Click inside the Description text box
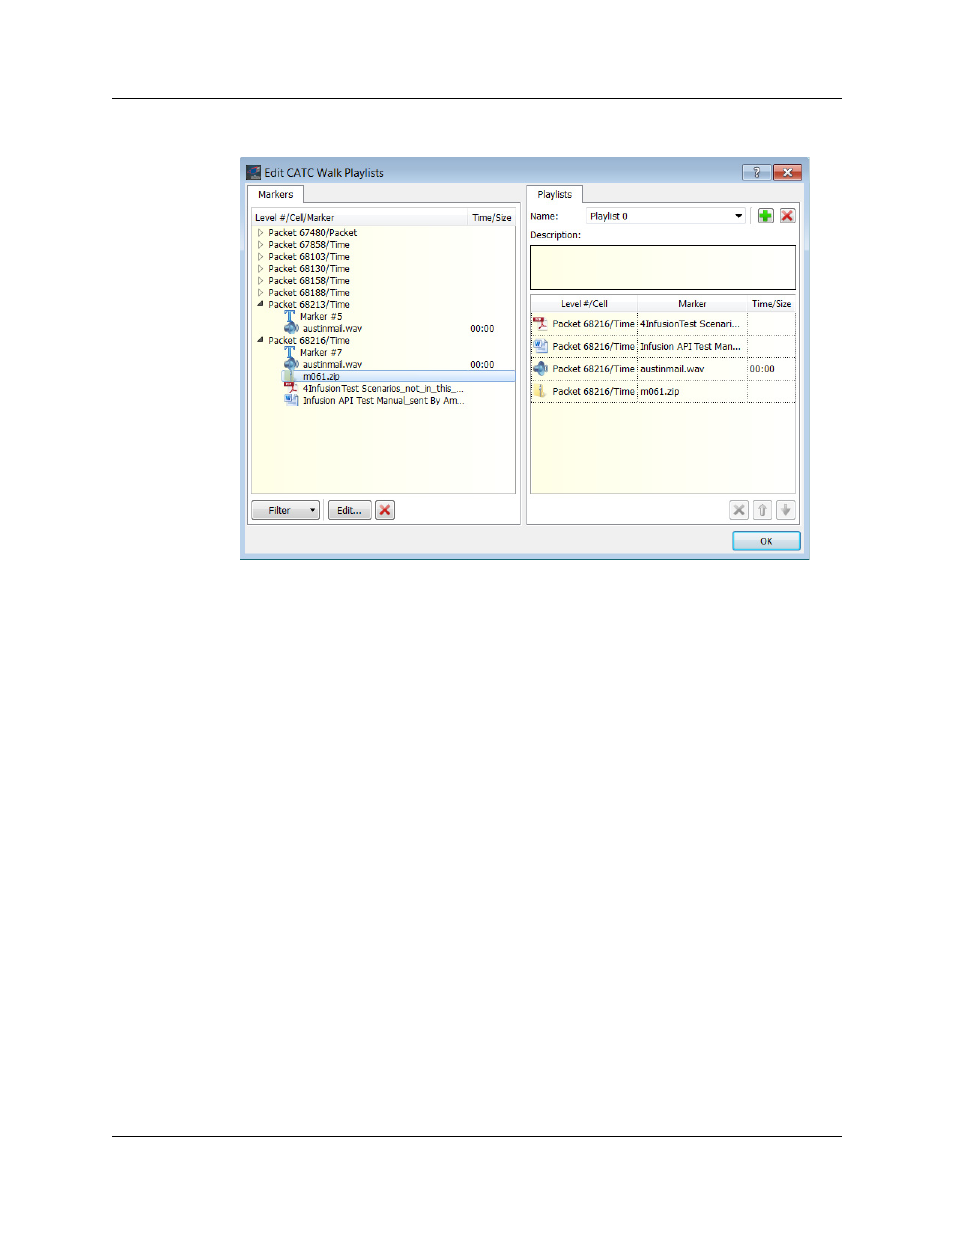954x1235 pixels. [662, 267]
